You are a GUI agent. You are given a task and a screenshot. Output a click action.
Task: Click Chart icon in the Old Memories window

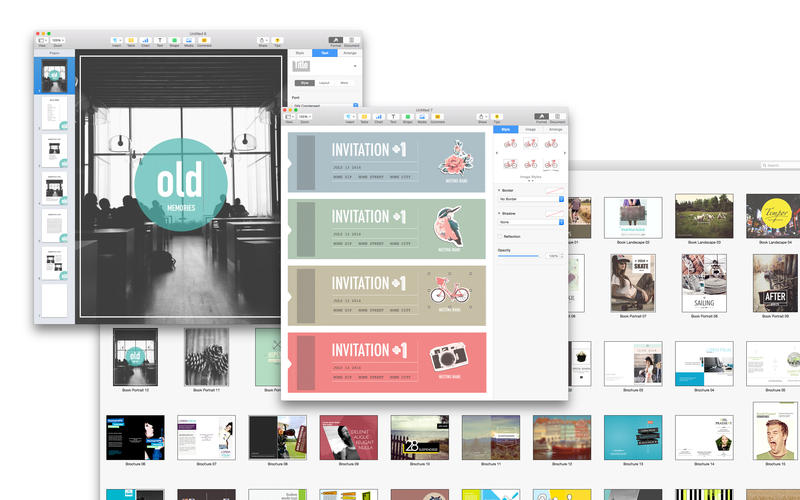pos(145,40)
